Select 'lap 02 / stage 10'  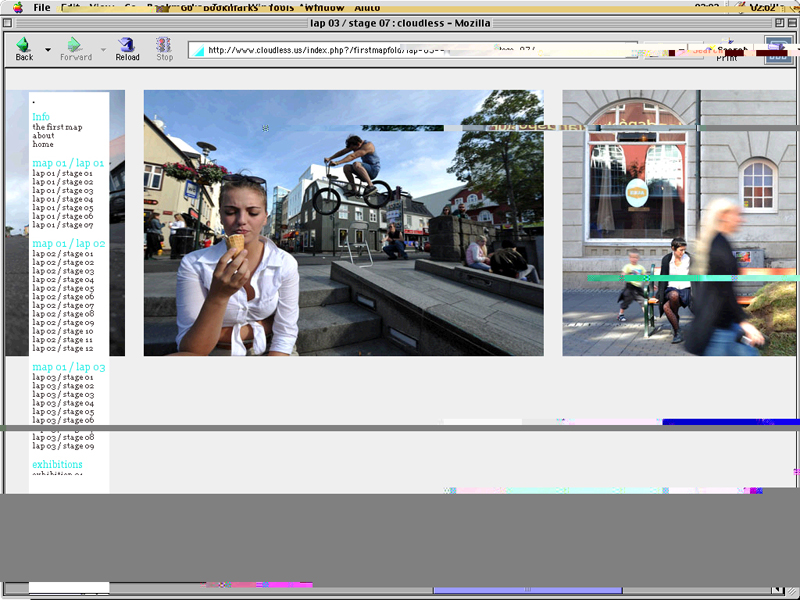pos(63,331)
